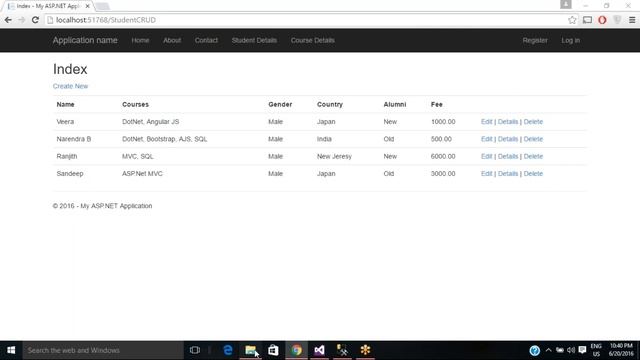Go to Student Details in the navbar
Viewport: 640px width, 360px height.
tap(254, 40)
